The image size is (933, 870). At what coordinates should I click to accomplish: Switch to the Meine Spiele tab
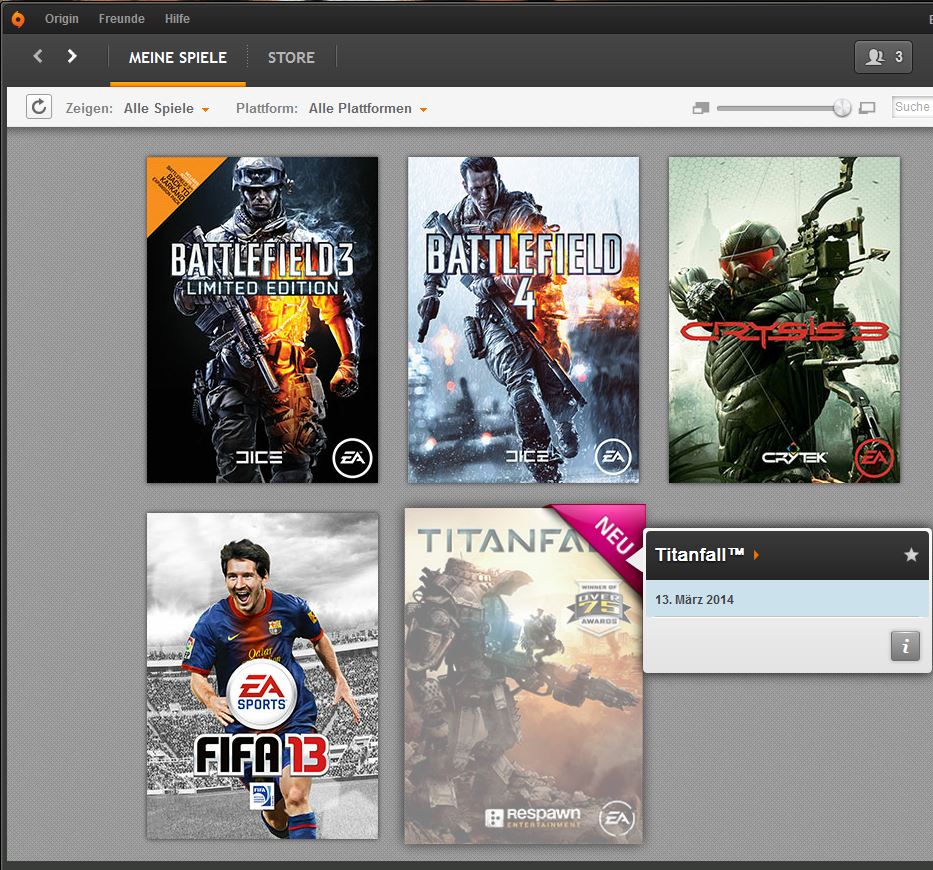tap(178, 58)
